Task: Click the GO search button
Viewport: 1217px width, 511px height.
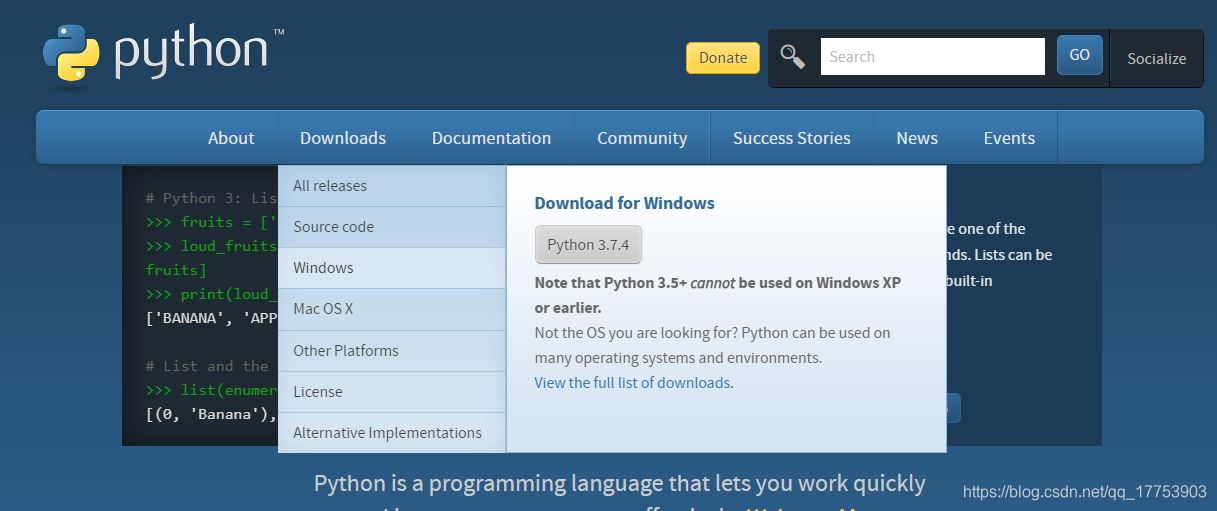Action: [x=1080, y=55]
